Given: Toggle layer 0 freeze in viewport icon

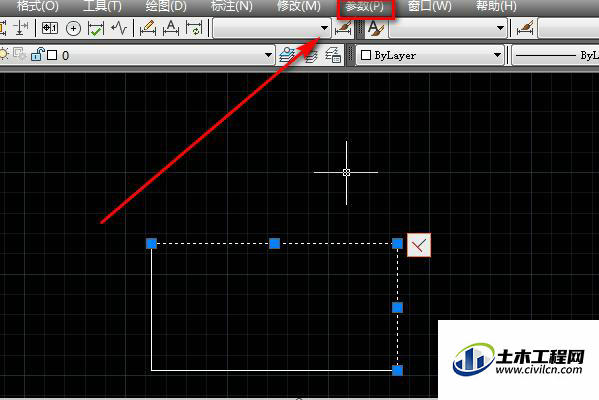Looking at the screenshot, I should tap(19, 54).
